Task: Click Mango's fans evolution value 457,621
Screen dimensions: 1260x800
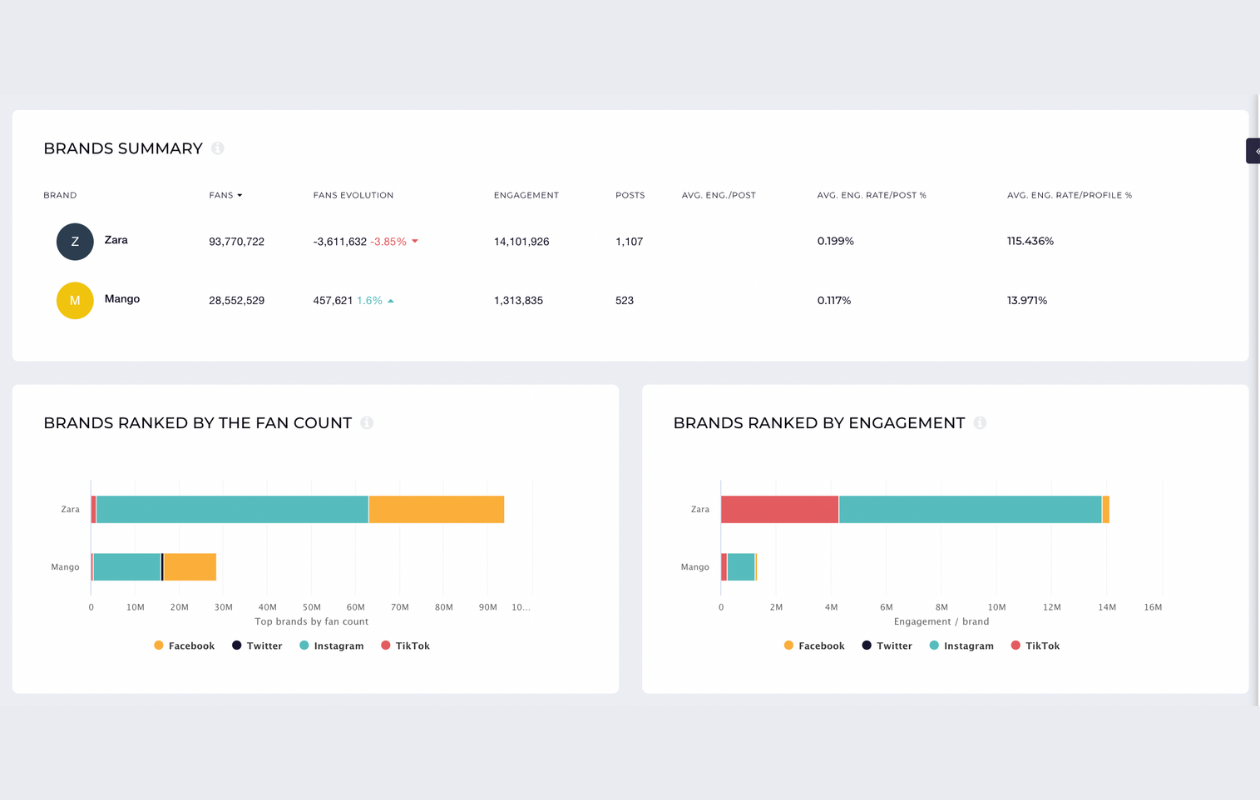Action: pos(333,300)
